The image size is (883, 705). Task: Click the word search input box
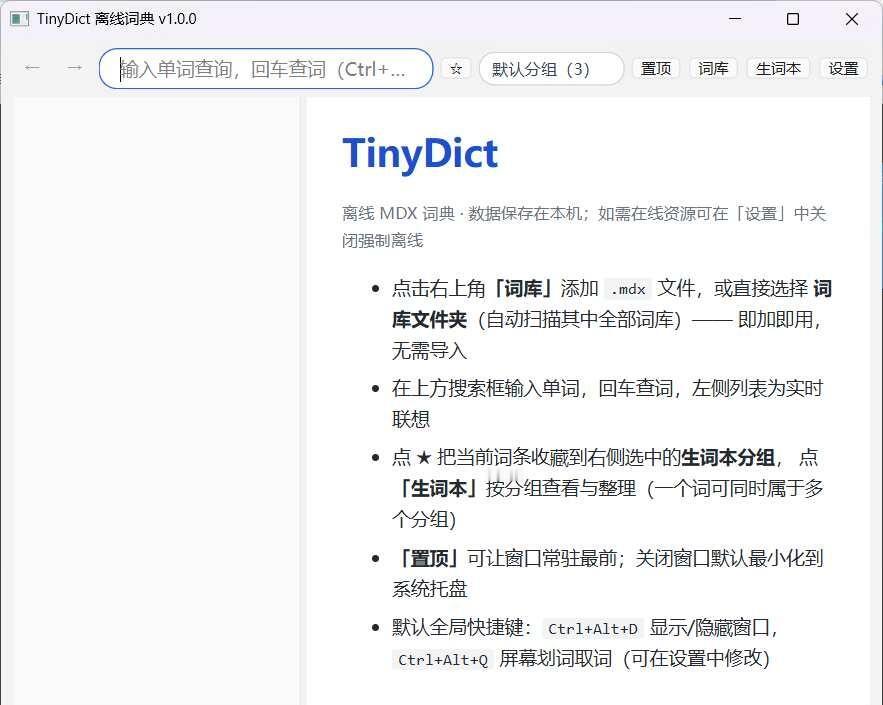(x=266, y=69)
